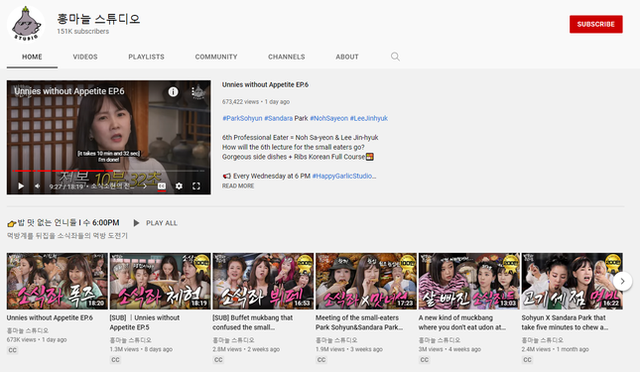The height and width of the screenshot is (372, 640).
Task: Show next videos with carousel arrow
Action: point(622,281)
